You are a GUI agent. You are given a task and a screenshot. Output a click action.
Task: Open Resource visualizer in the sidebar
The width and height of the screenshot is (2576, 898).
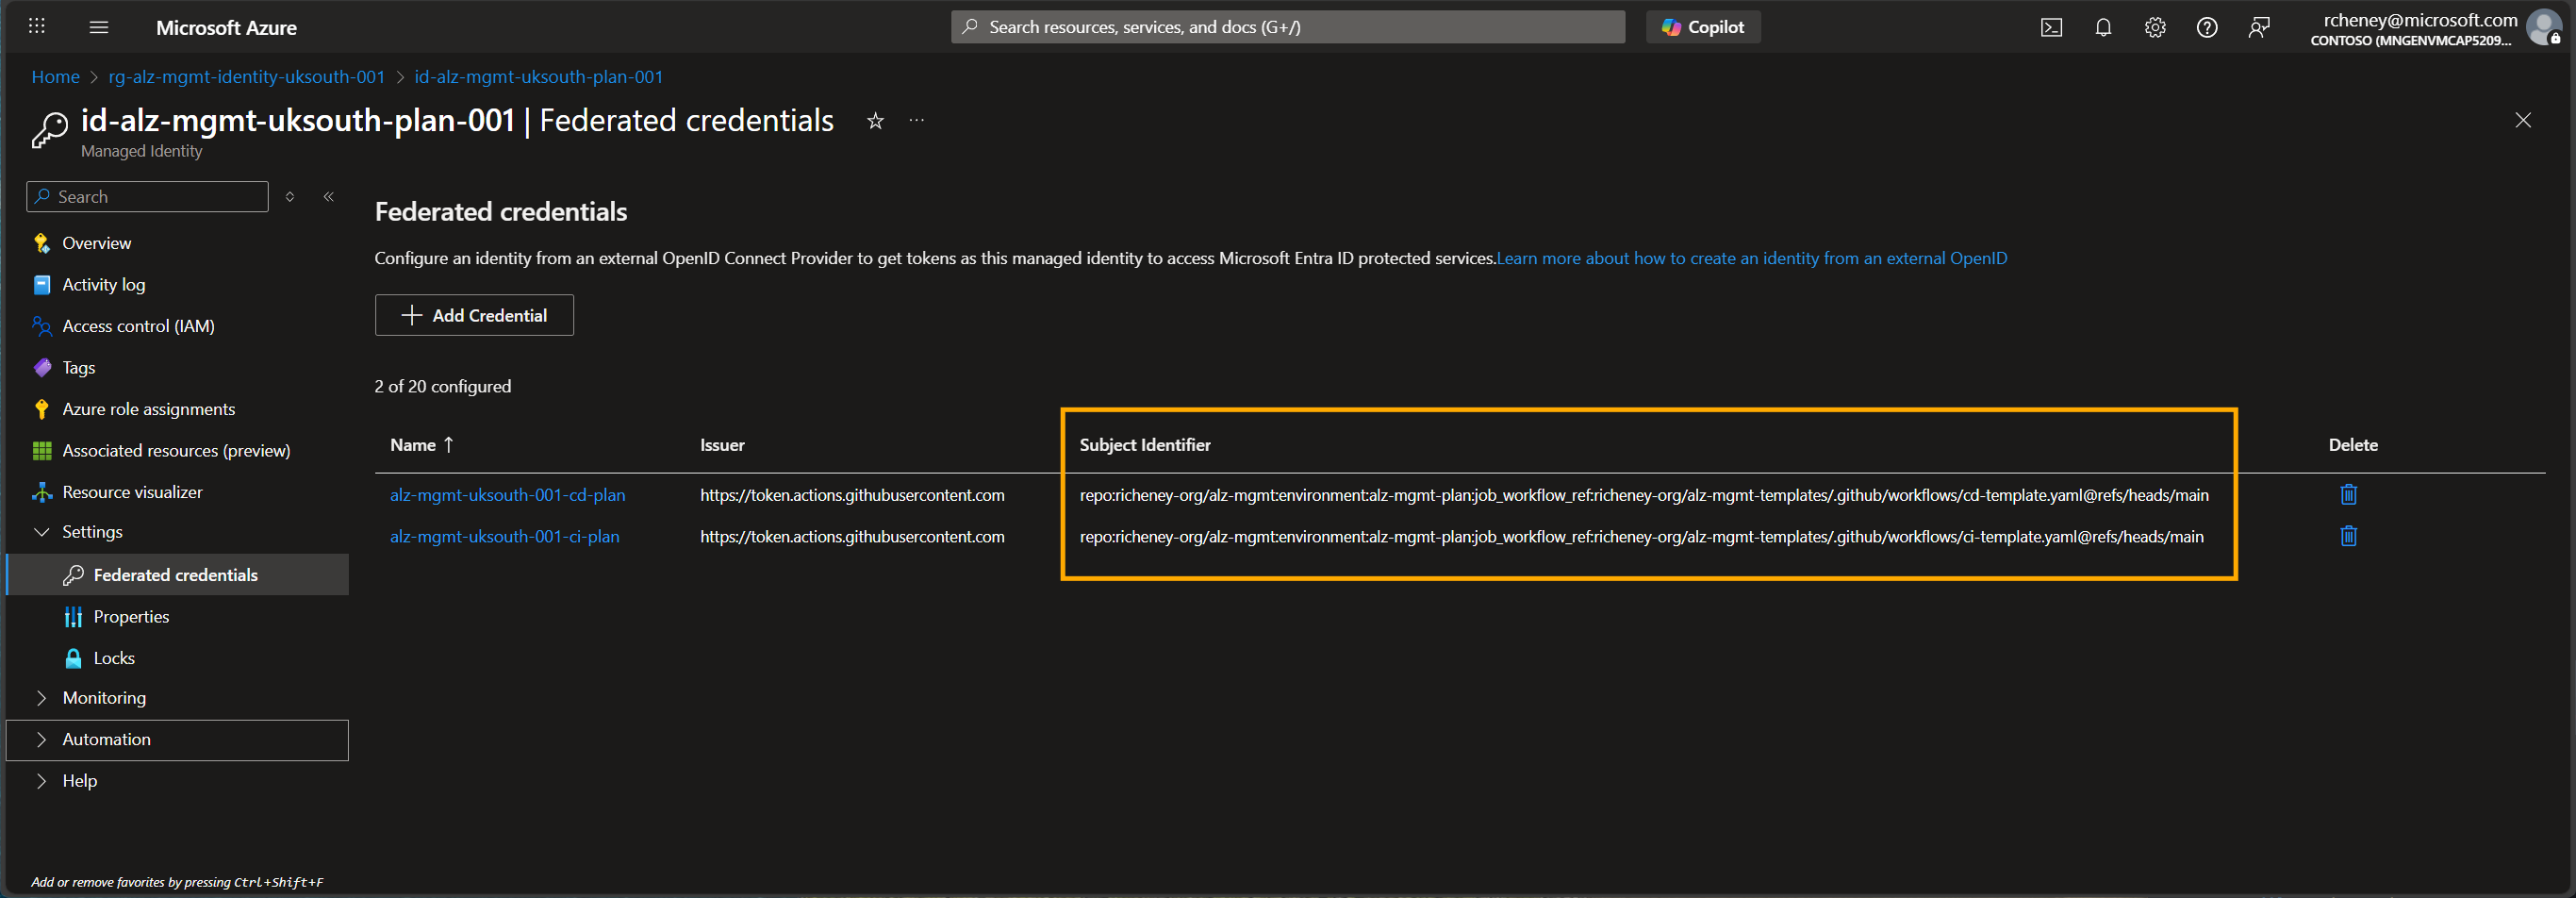(131, 491)
